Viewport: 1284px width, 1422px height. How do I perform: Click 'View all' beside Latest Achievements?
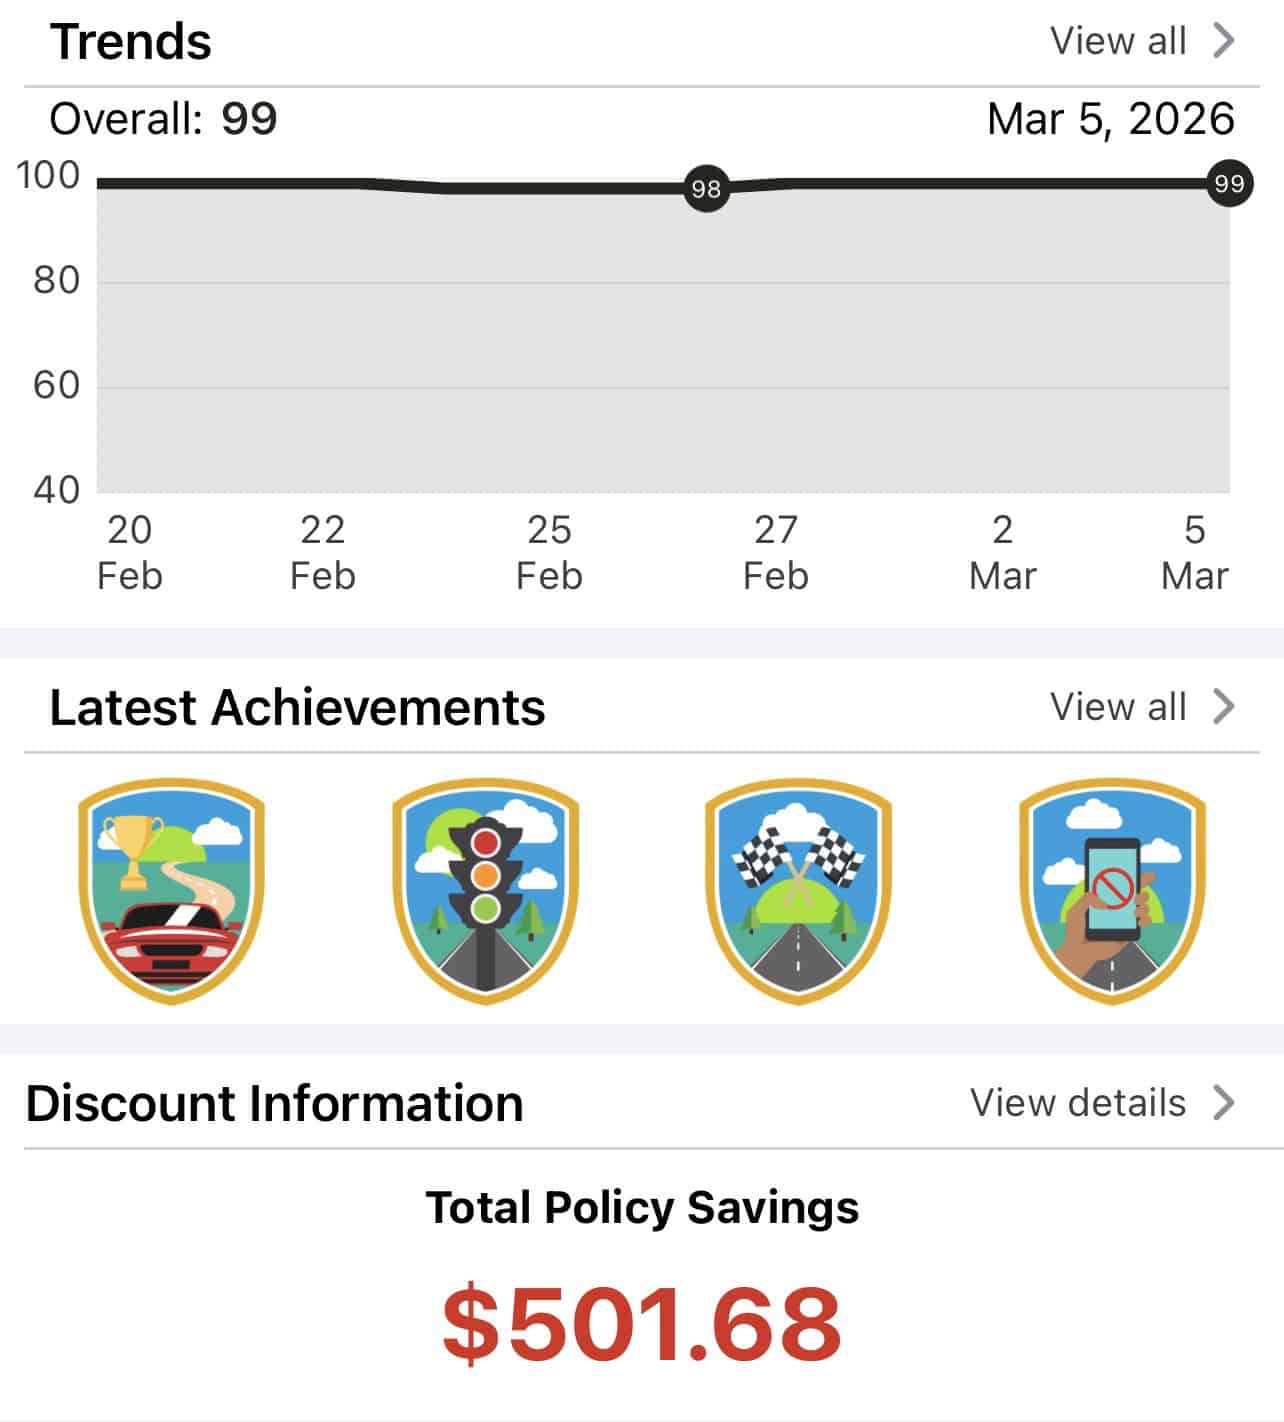click(1118, 707)
